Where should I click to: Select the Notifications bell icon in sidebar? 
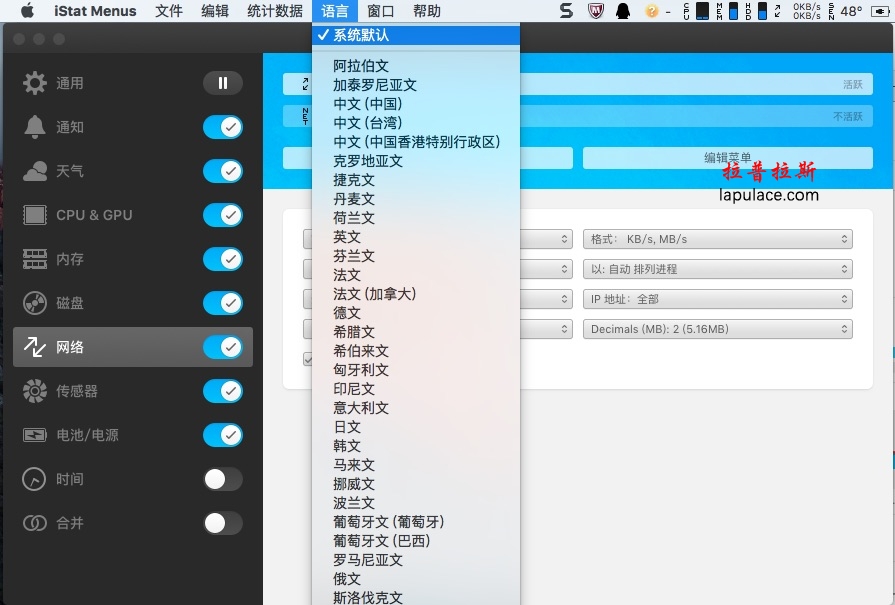point(35,127)
